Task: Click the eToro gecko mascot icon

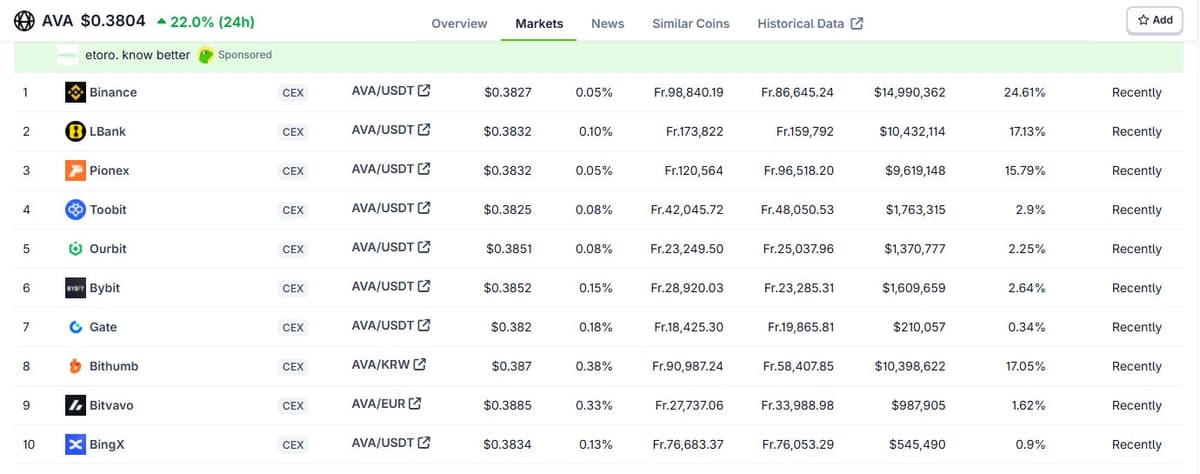Action: coord(206,55)
